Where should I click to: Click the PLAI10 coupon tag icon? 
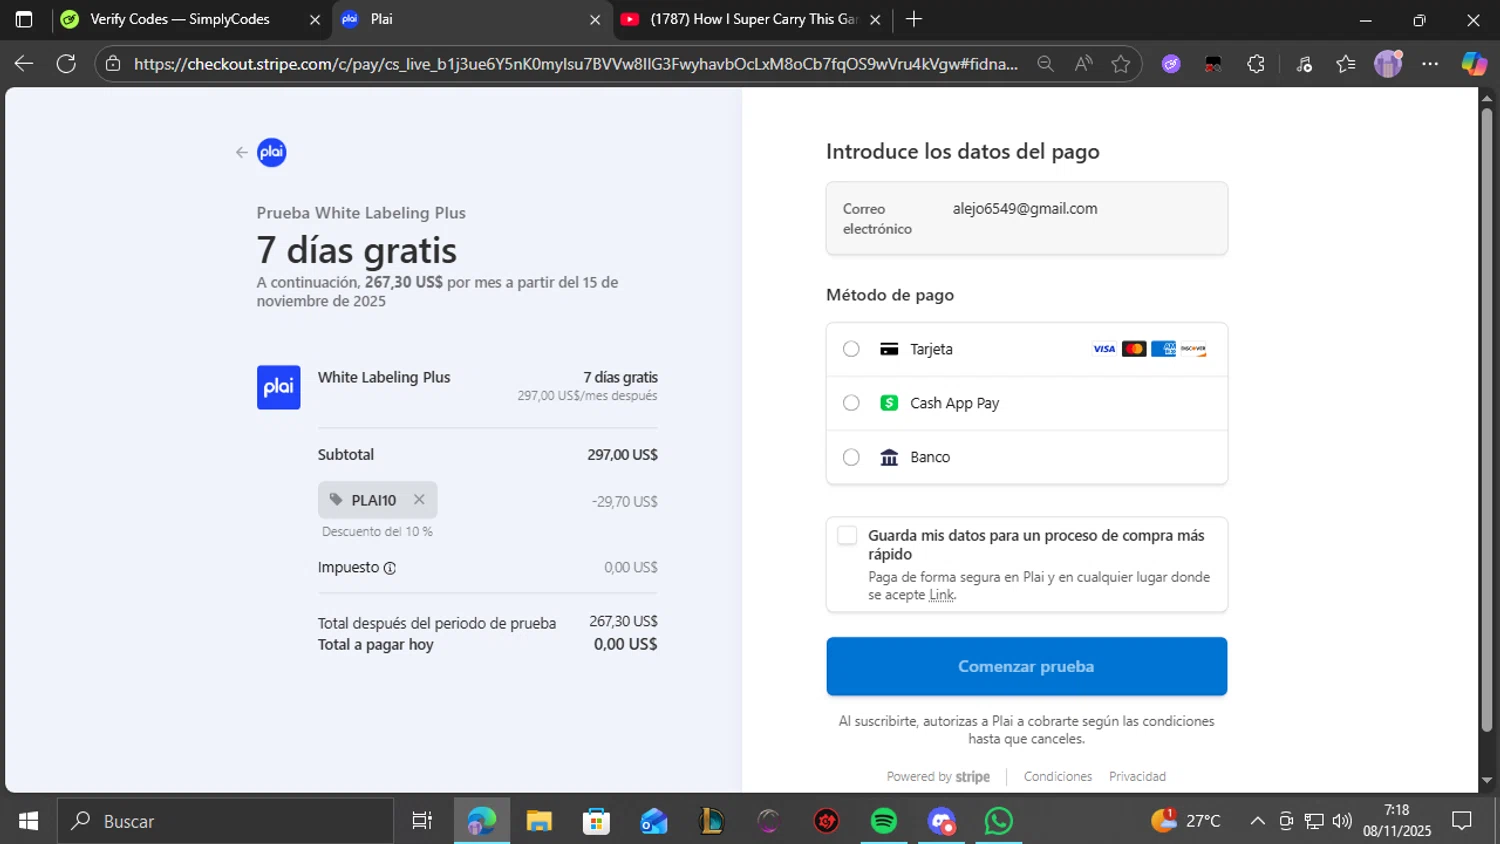pos(336,499)
